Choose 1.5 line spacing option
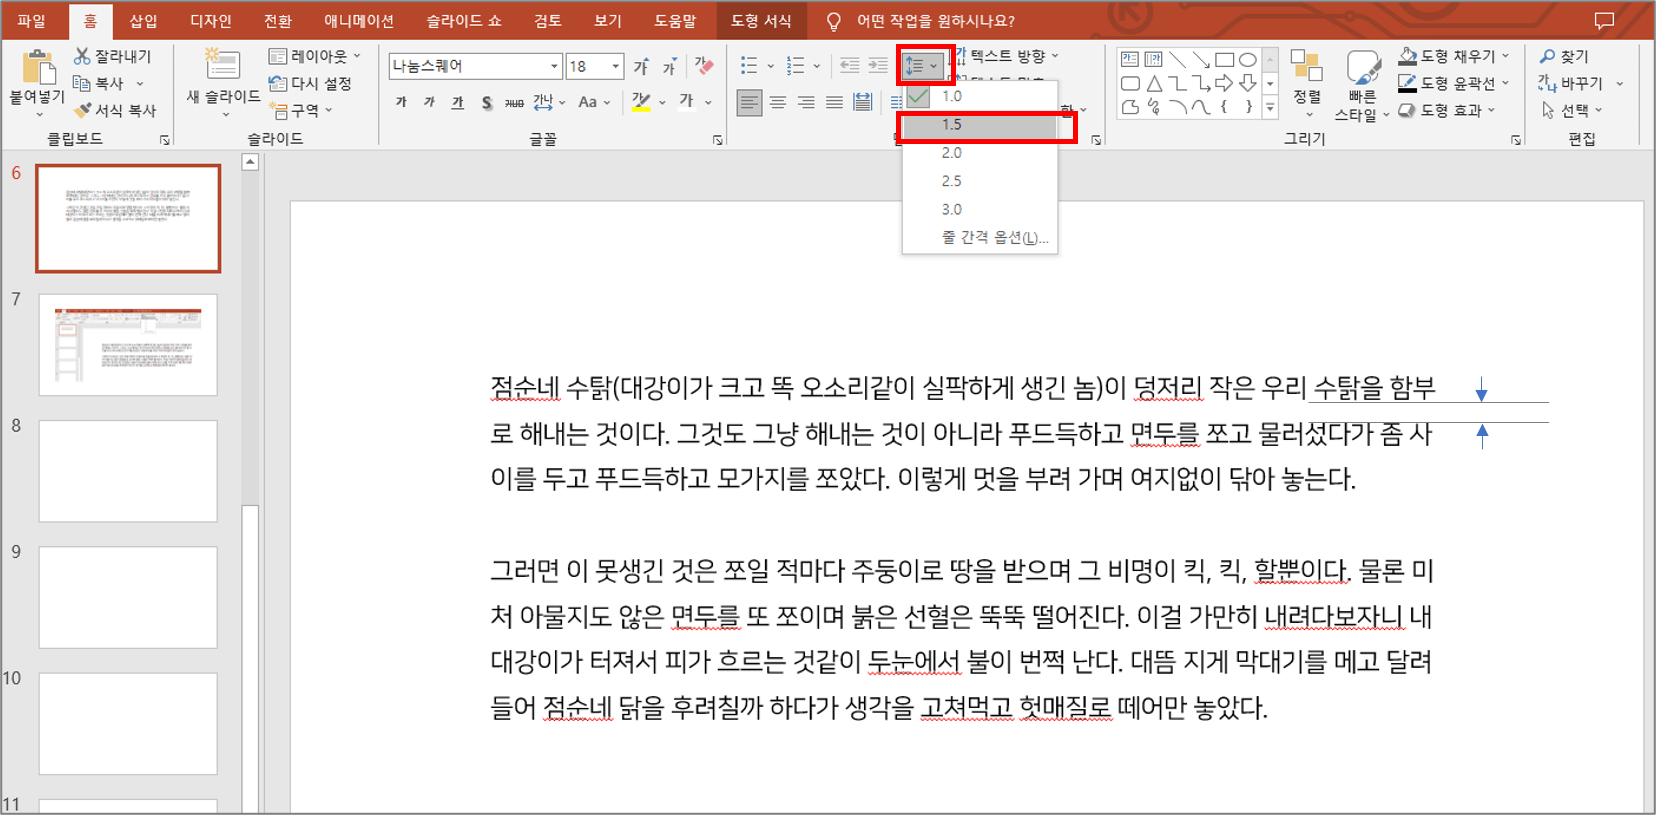This screenshot has height=815, width=1656. [x=980, y=125]
